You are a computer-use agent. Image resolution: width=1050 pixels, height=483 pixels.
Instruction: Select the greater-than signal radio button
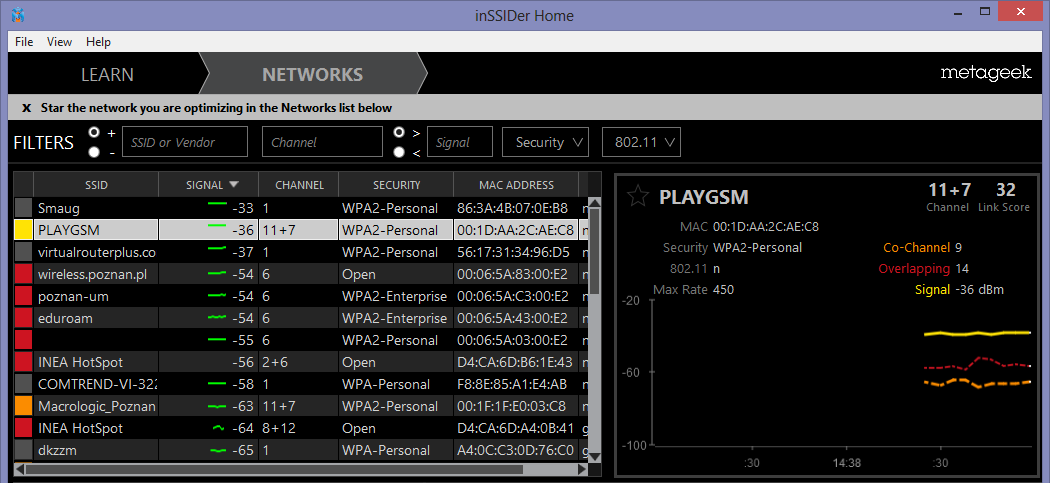point(399,132)
